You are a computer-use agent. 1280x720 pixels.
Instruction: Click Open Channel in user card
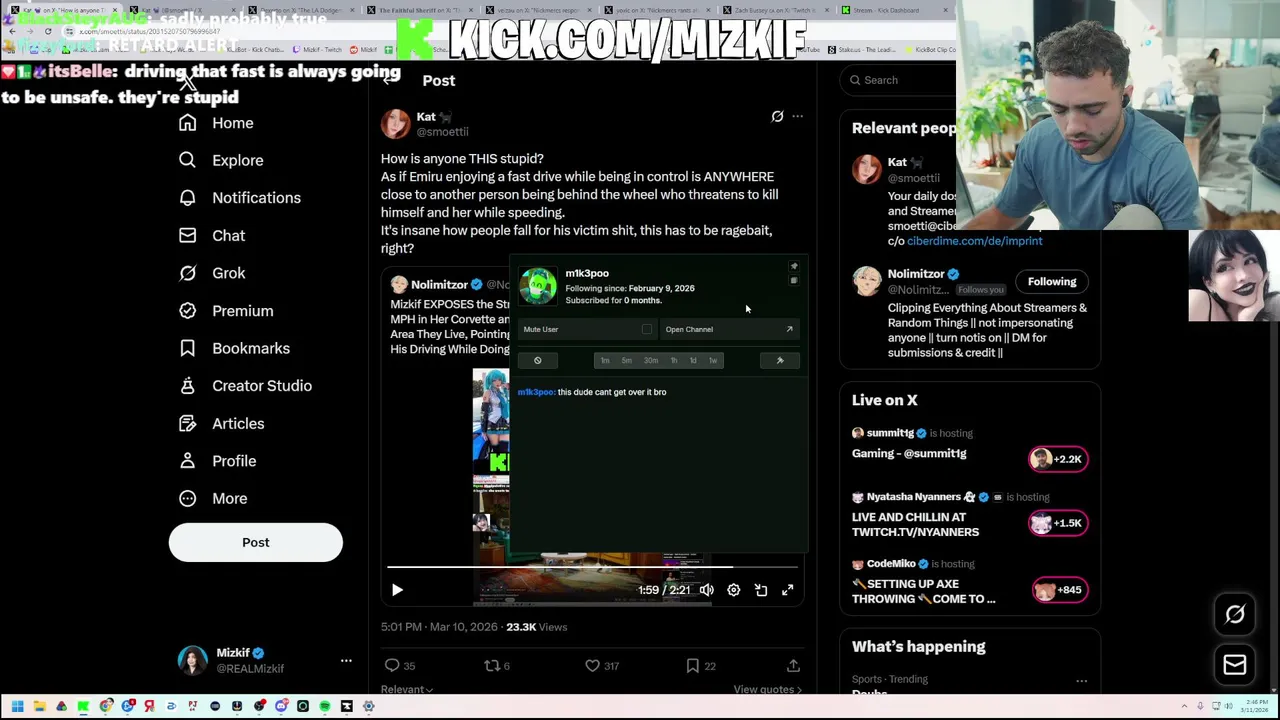pyautogui.click(x=730, y=329)
